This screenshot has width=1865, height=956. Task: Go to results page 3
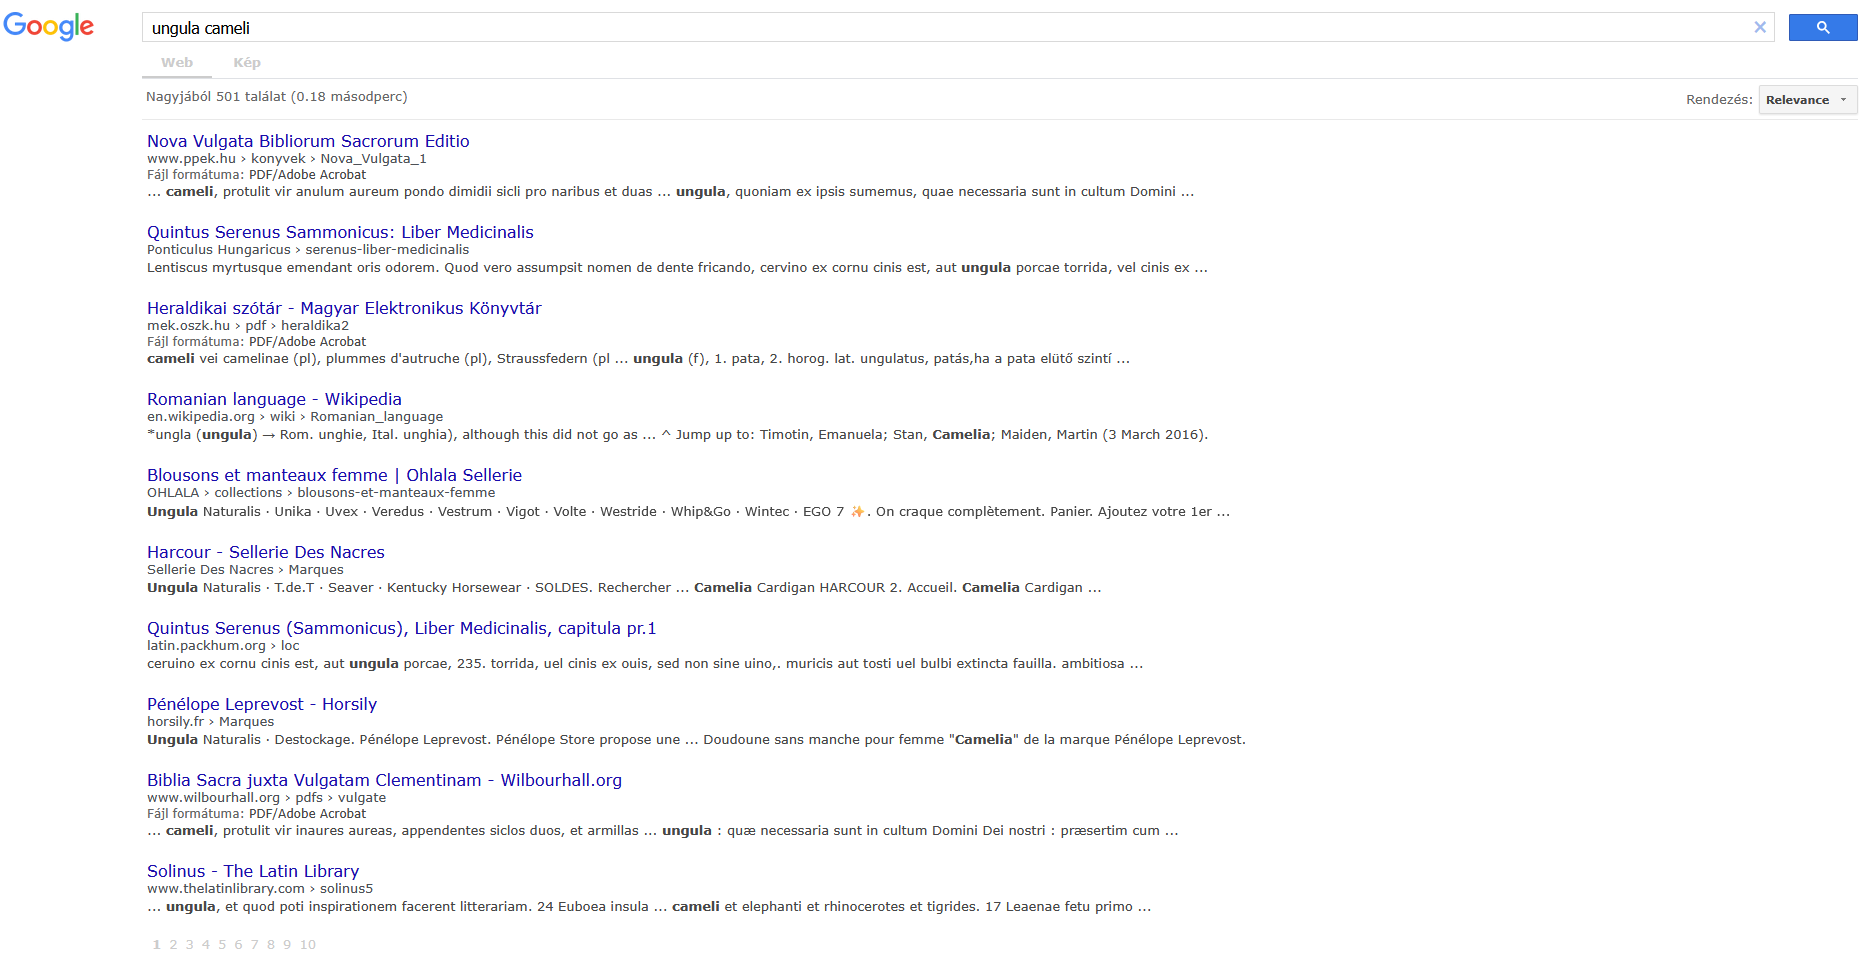(190, 945)
